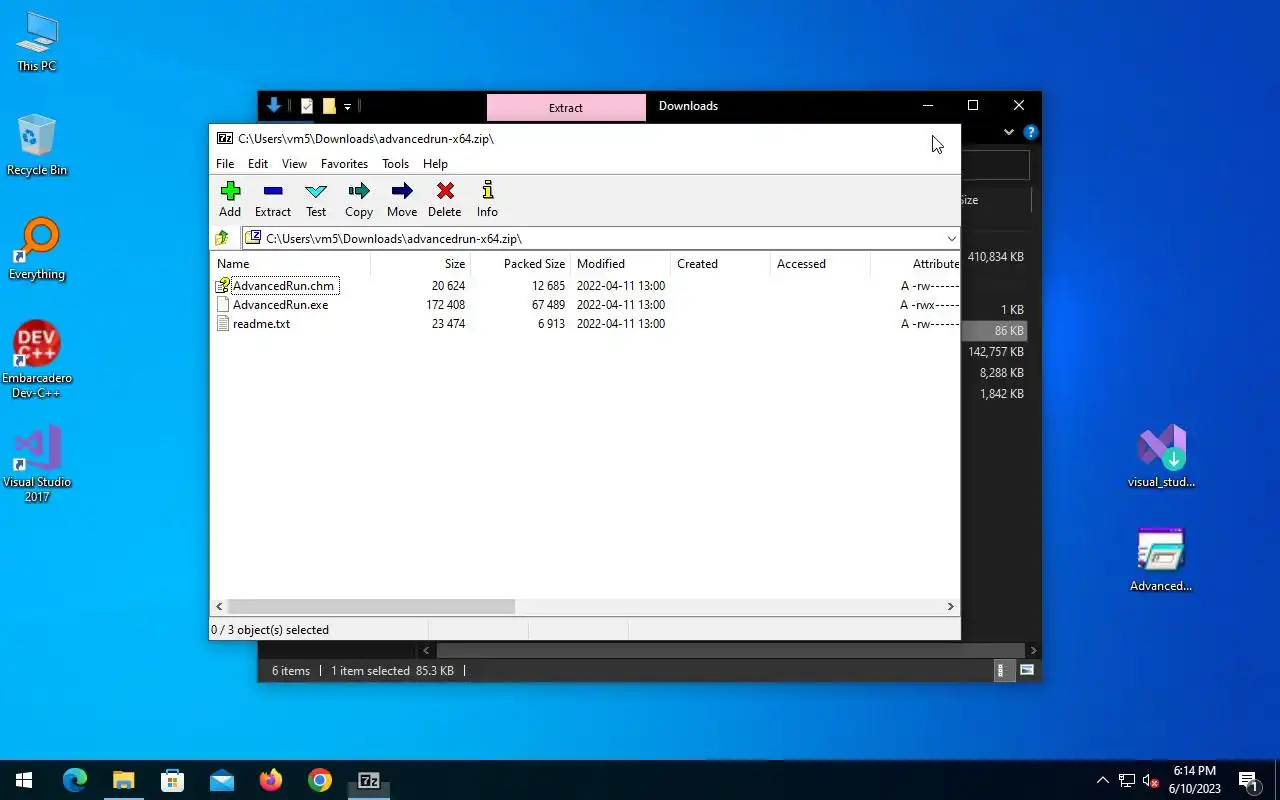
Task: Open the Everything search desktop shortcut
Action: coord(37,250)
